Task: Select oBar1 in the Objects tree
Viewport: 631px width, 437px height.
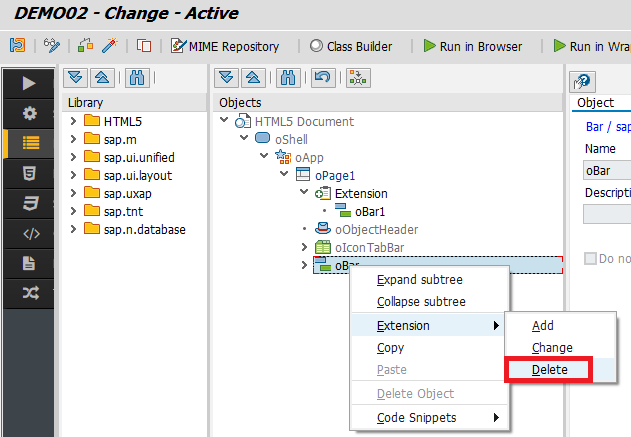Action: tap(370, 212)
